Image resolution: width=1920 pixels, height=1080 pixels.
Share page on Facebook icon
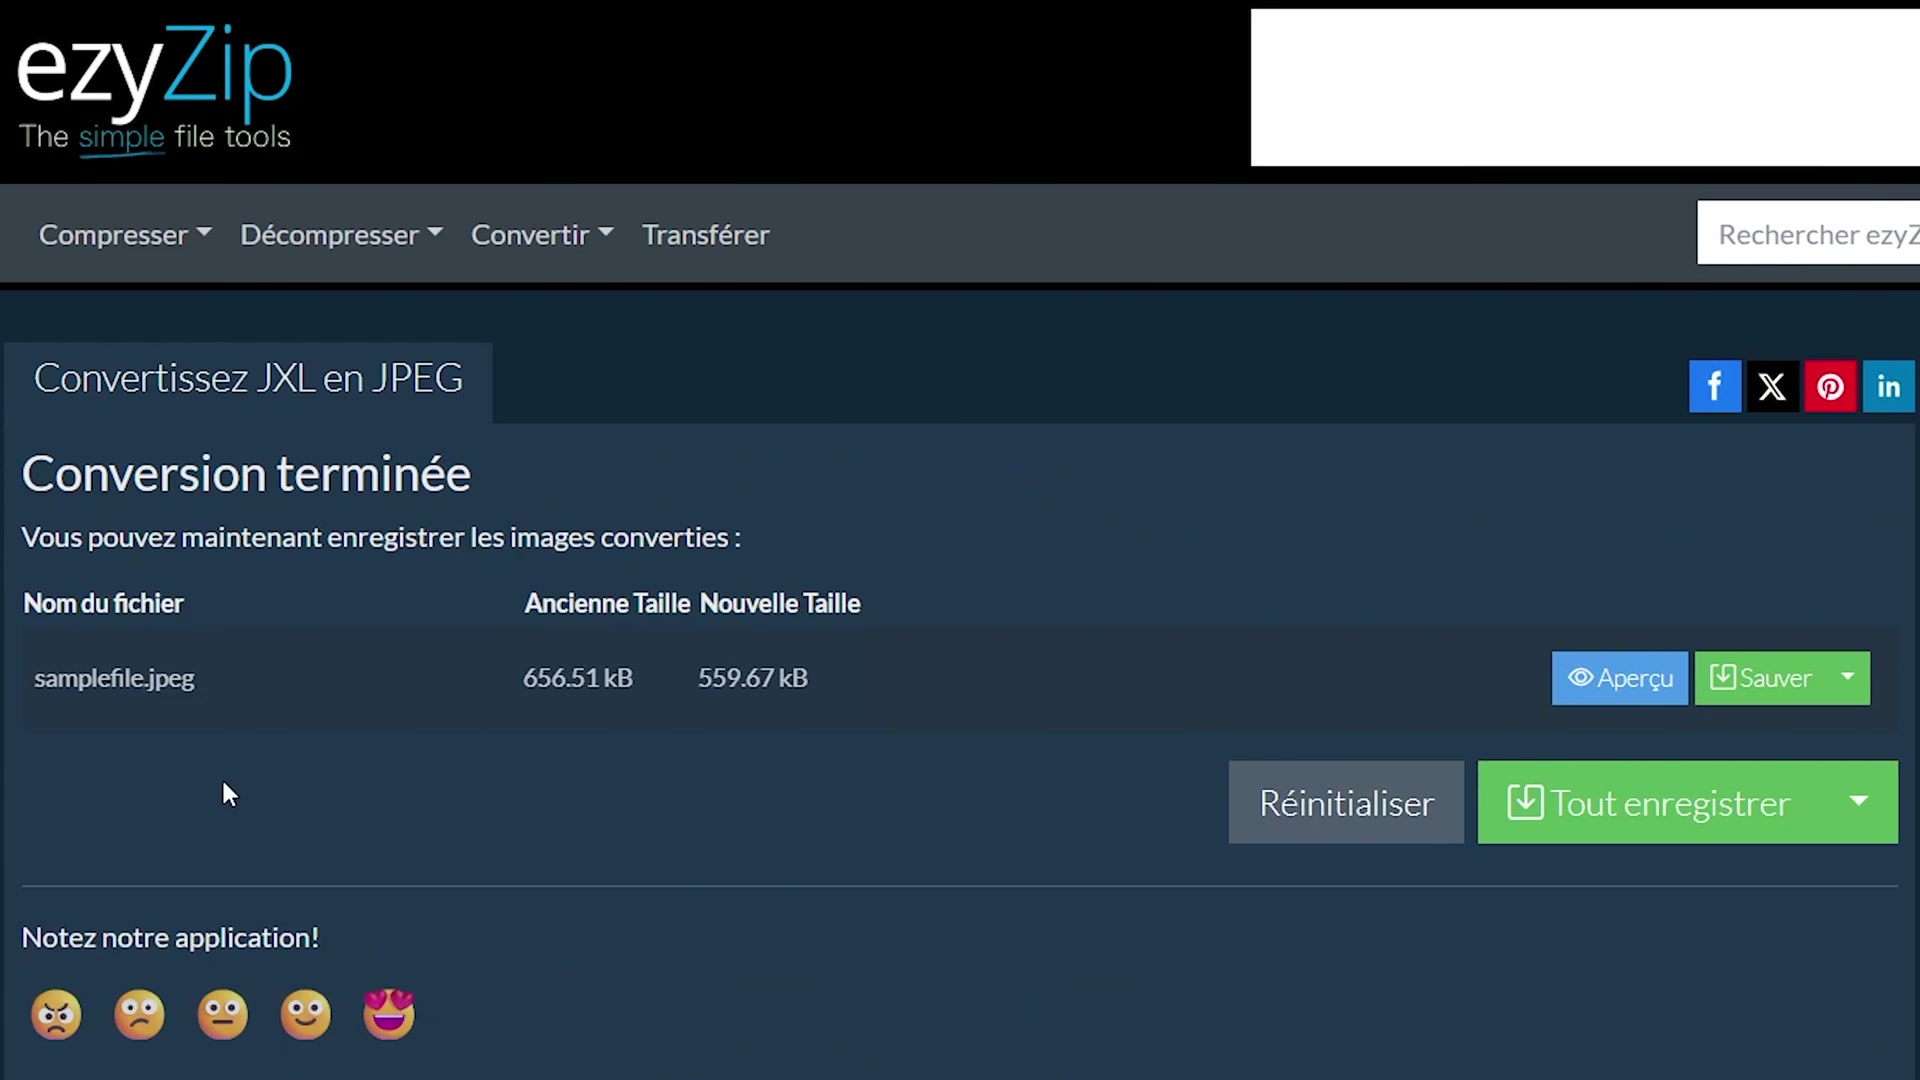(1714, 386)
